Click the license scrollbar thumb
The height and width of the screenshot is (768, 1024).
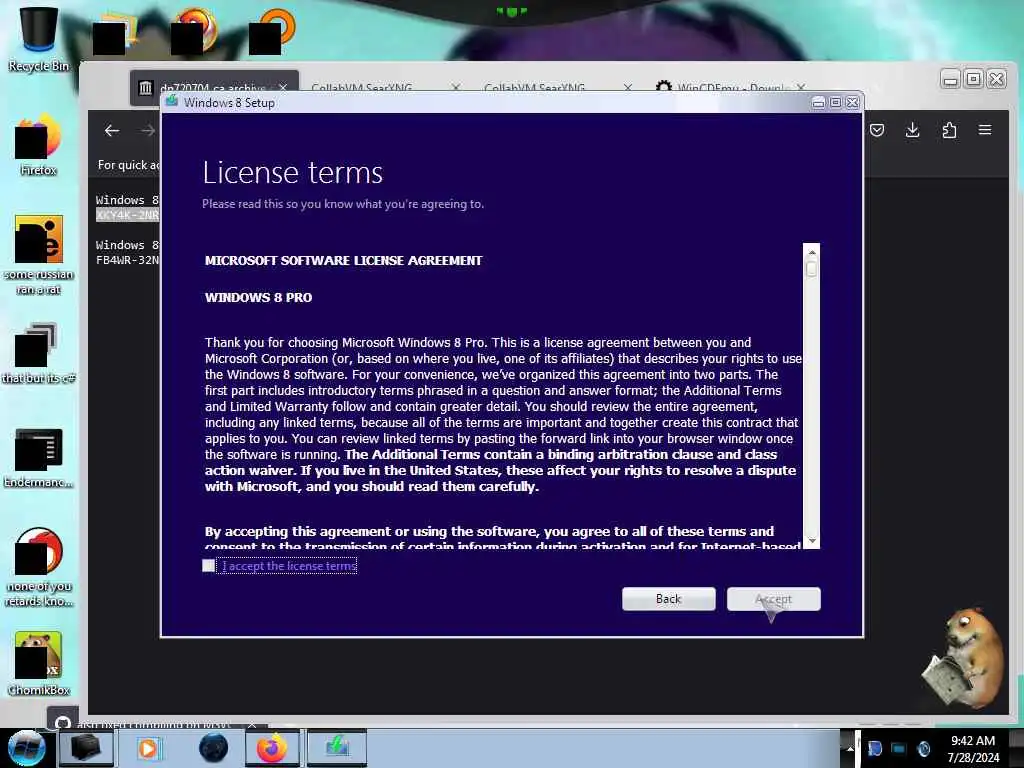click(812, 269)
